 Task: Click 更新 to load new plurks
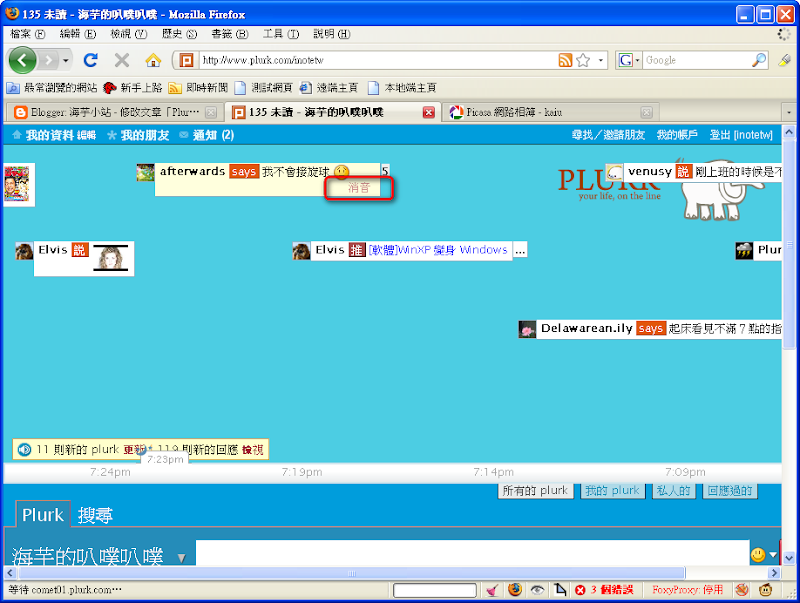click(134, 449)
